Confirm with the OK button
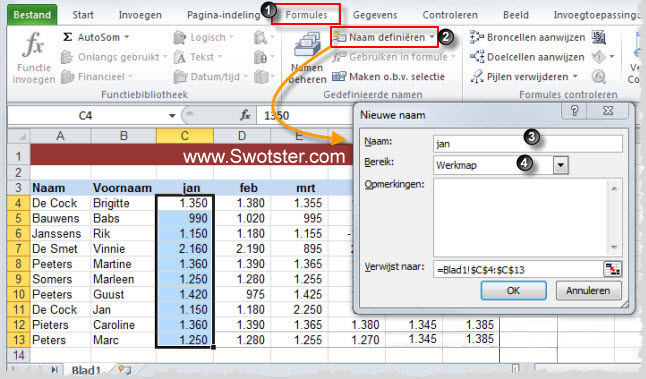Image resolution: width=646 pixels, height=379 pixels. point(513,290)
